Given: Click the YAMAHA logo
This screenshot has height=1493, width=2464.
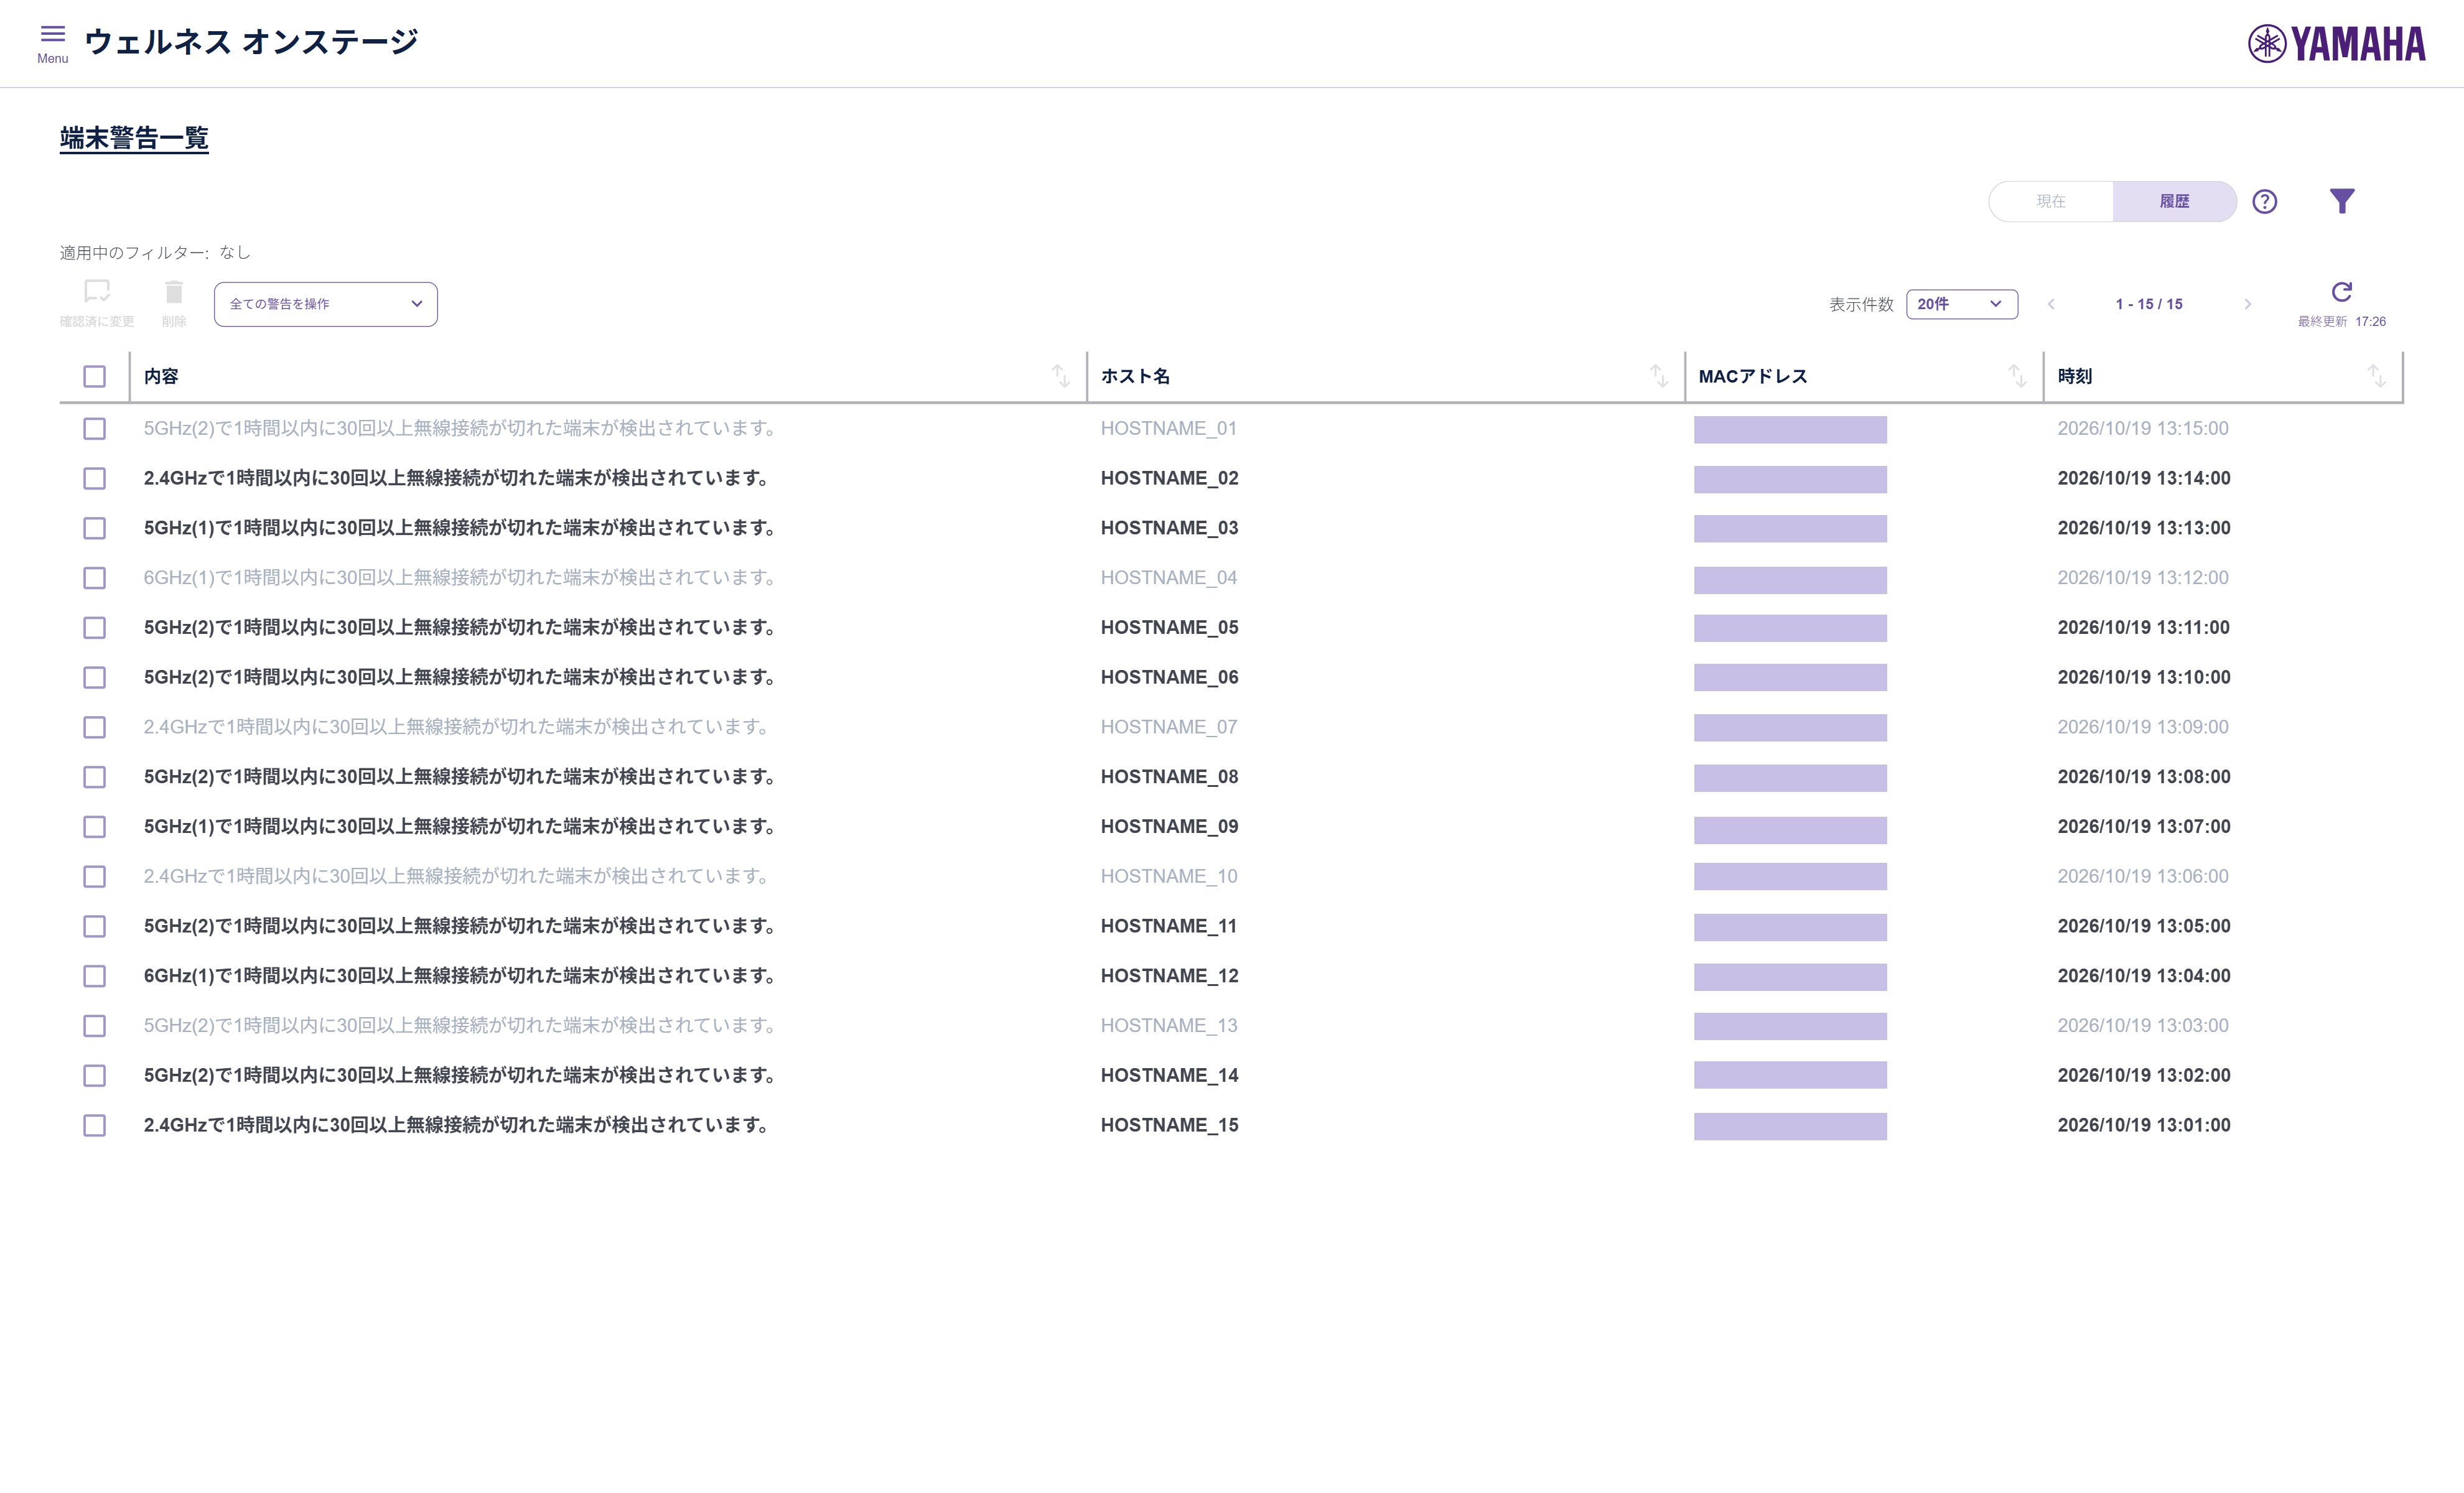Looking at the screenshot, I should (x=2337, y=44).
